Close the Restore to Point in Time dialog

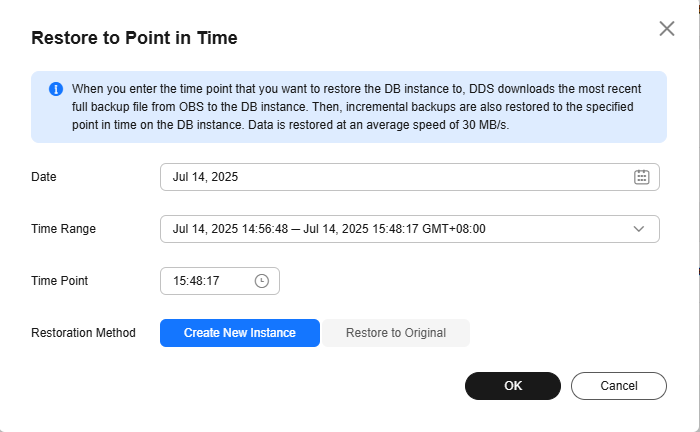pos(667,29)
